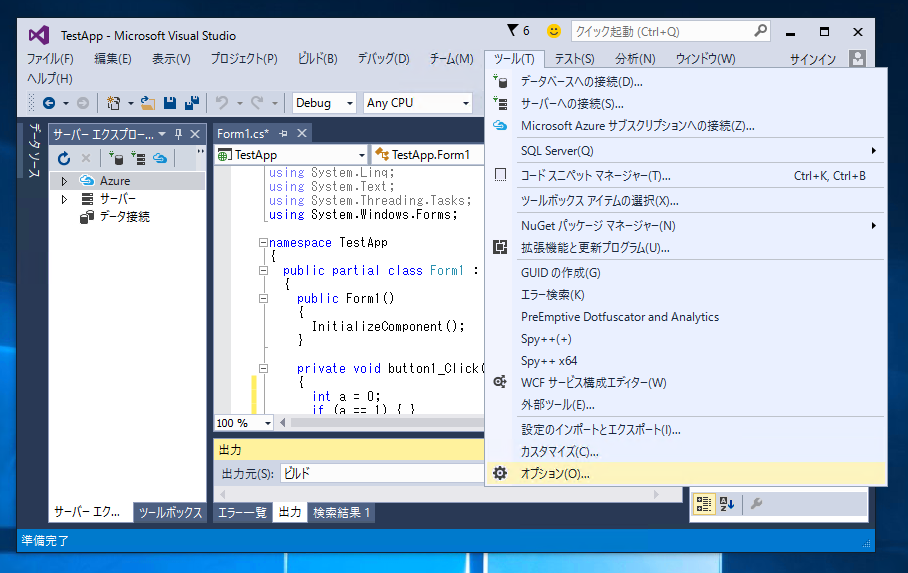Open the ビルド(B) menu
This screenshot has width=908, height=573.
[x=317, y=59]
